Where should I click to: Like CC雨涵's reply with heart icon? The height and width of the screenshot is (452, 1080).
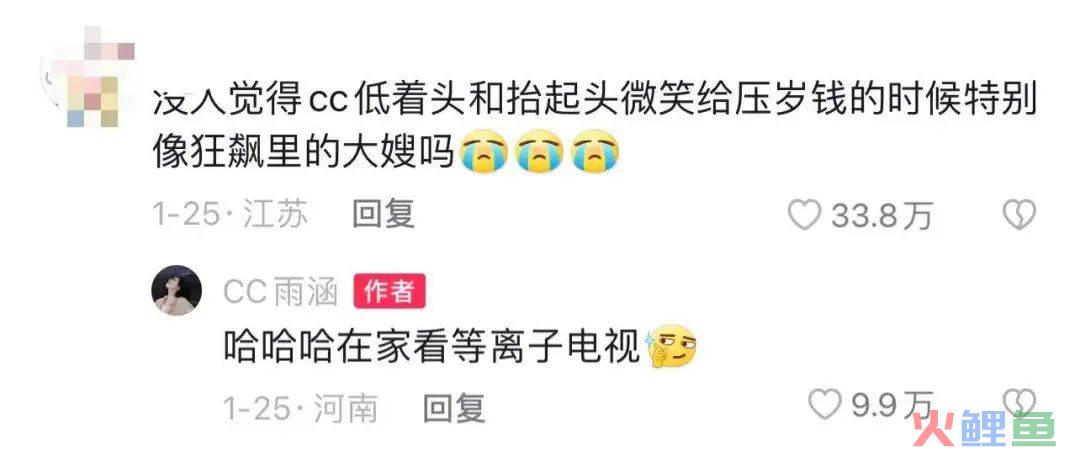click(824, 404)
